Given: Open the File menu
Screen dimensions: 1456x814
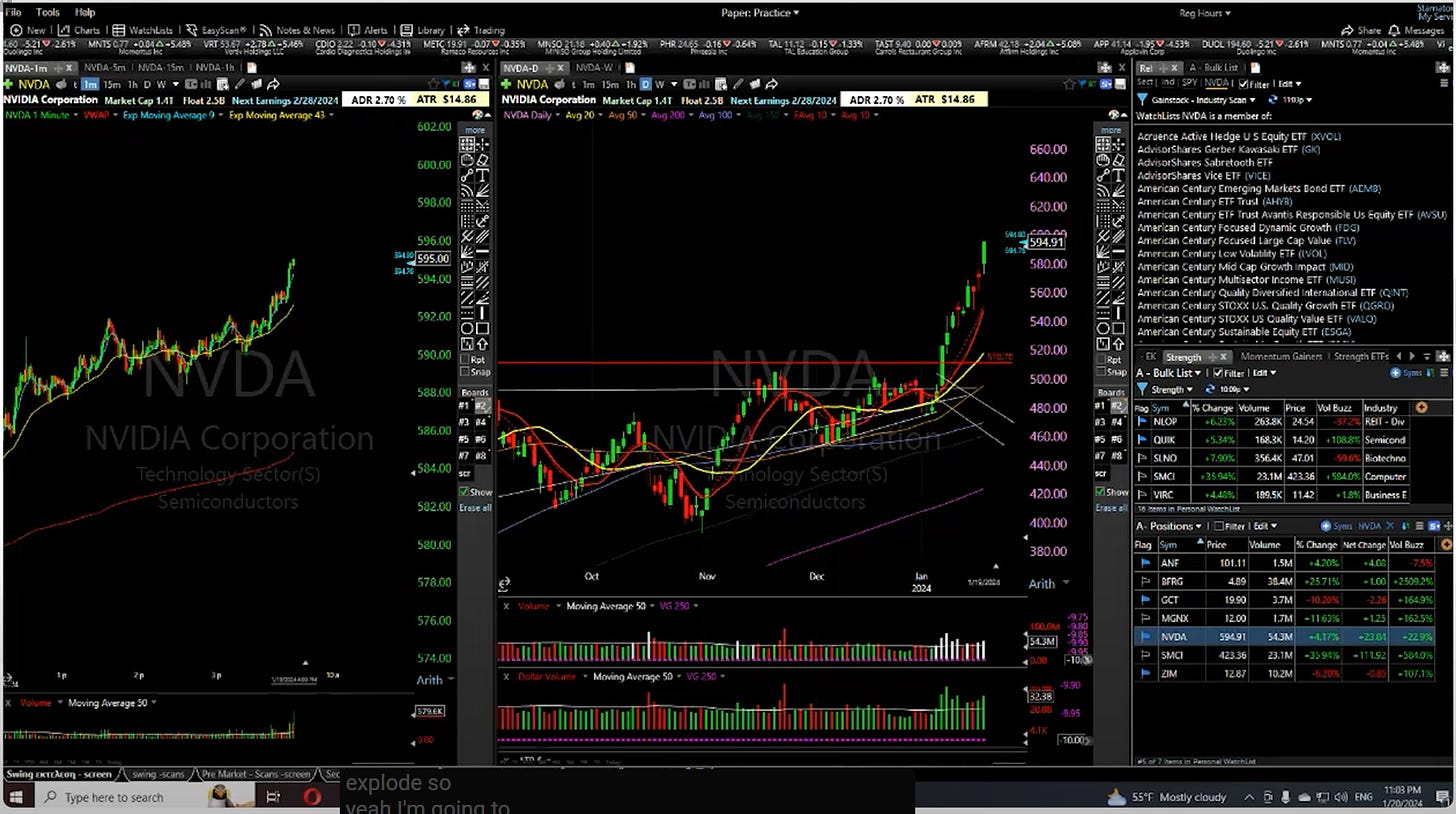Looking at the screenshot, I should coord(13,12).
